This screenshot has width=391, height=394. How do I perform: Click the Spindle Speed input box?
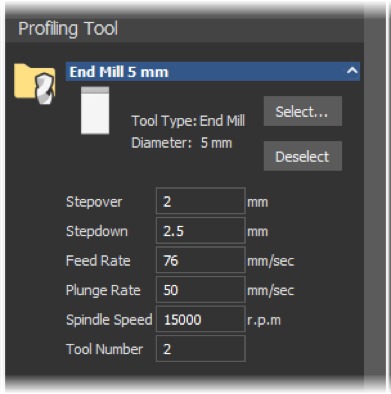201,319
